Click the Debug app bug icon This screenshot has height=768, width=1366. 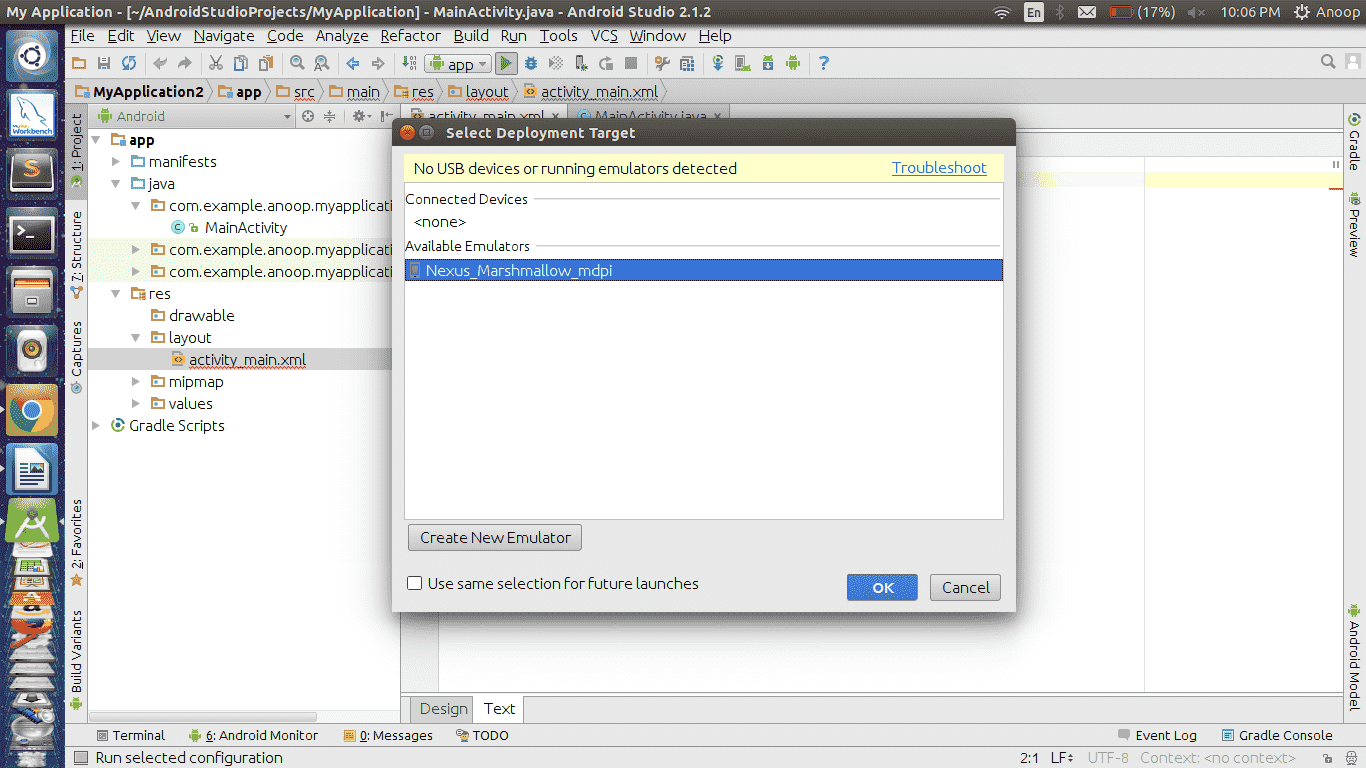pyautogui.click(x=531, y=63)
